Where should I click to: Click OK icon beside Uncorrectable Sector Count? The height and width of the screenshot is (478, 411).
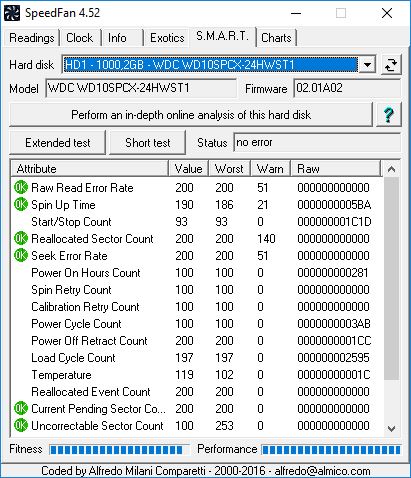click(21, 426)
